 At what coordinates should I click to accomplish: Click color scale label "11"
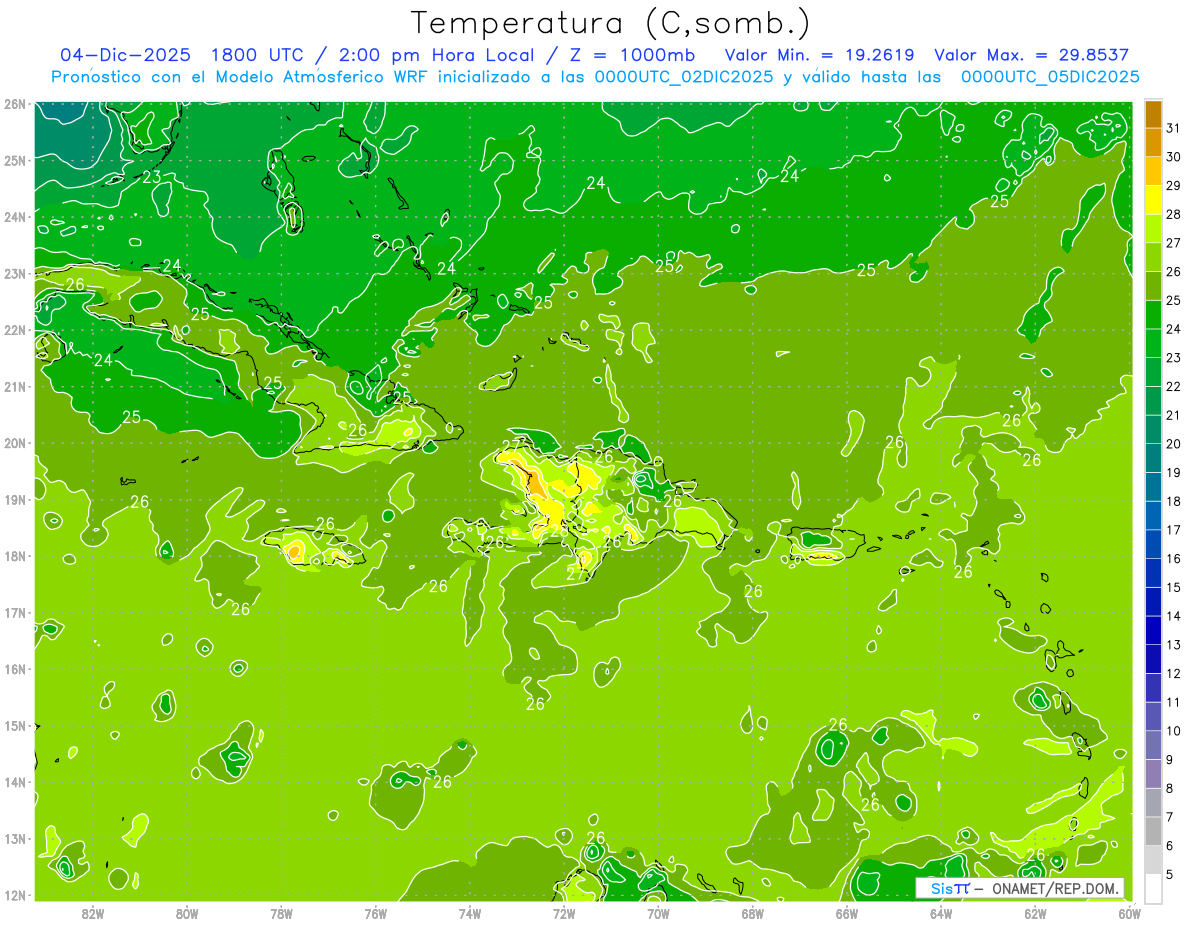[1174, 702]
